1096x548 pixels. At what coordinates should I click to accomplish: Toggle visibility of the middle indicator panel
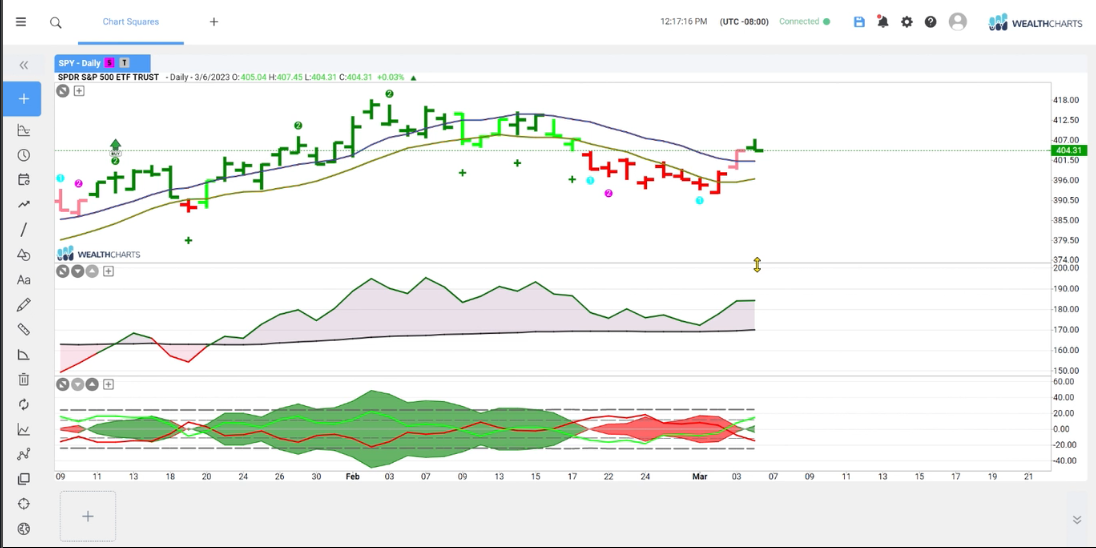[63, 271]
